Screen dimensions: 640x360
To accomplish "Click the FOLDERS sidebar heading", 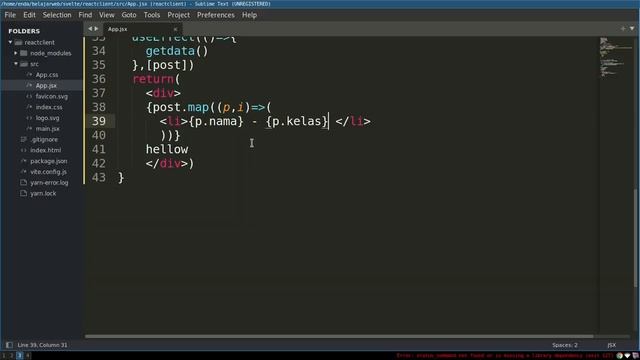I will [24, 31].
